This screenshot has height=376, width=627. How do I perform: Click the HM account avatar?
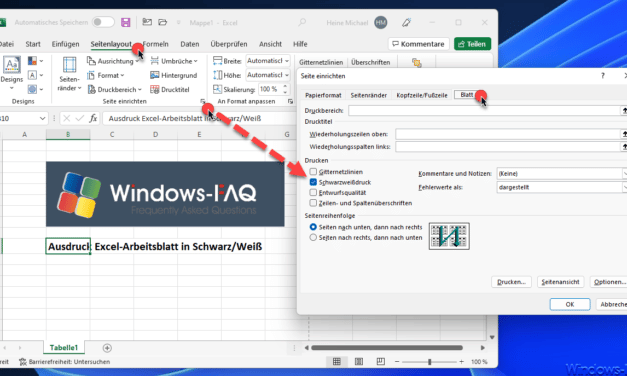tap(381, 22)
